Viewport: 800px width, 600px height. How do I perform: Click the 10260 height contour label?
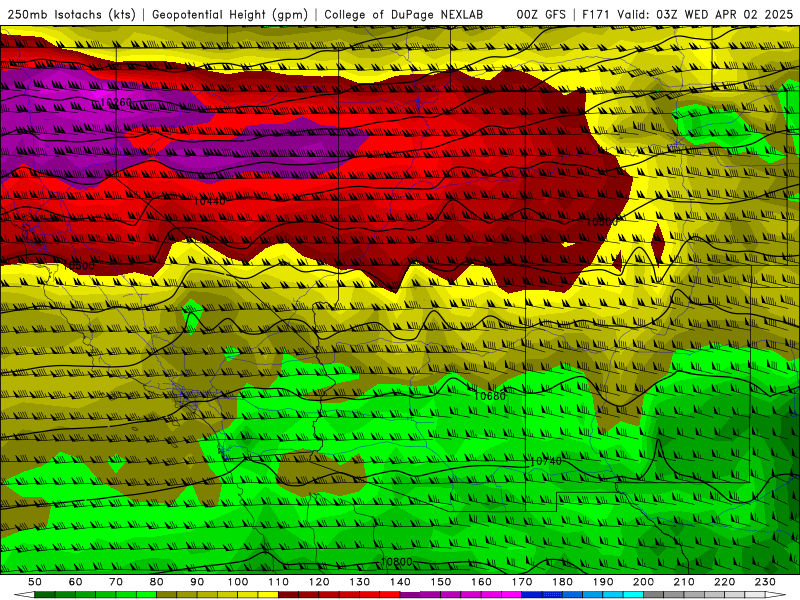pyautogui.click(x=116, y=103)
